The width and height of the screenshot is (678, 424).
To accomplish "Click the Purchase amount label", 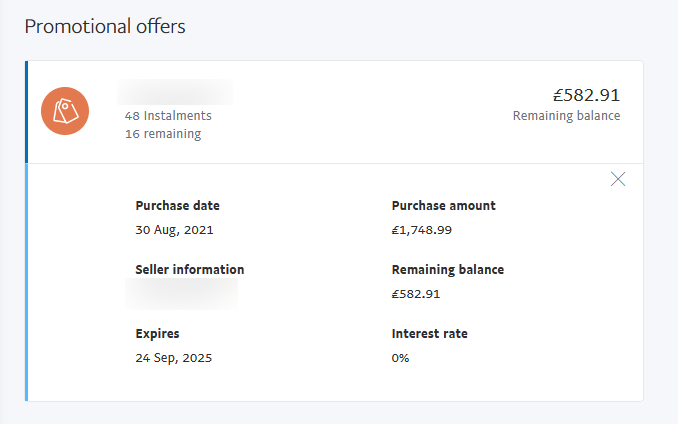I will pos(443,206).
